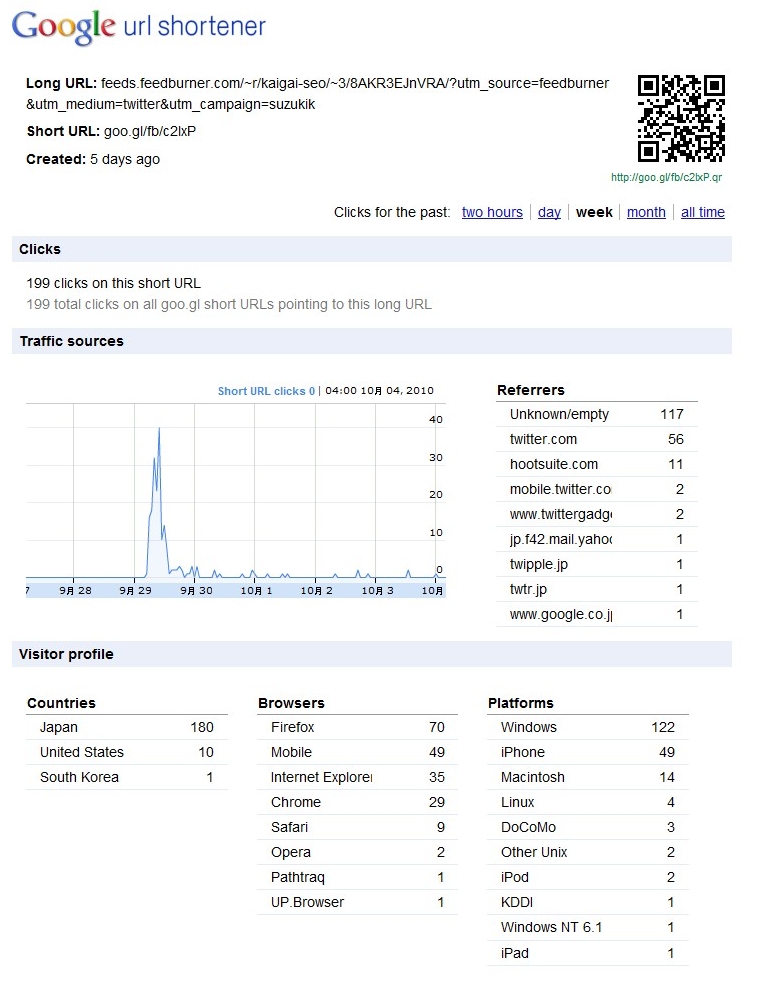The height and width of the screenshot is (987, 767).
Task: Click the UP.Browser row
Action: (358, 902)
